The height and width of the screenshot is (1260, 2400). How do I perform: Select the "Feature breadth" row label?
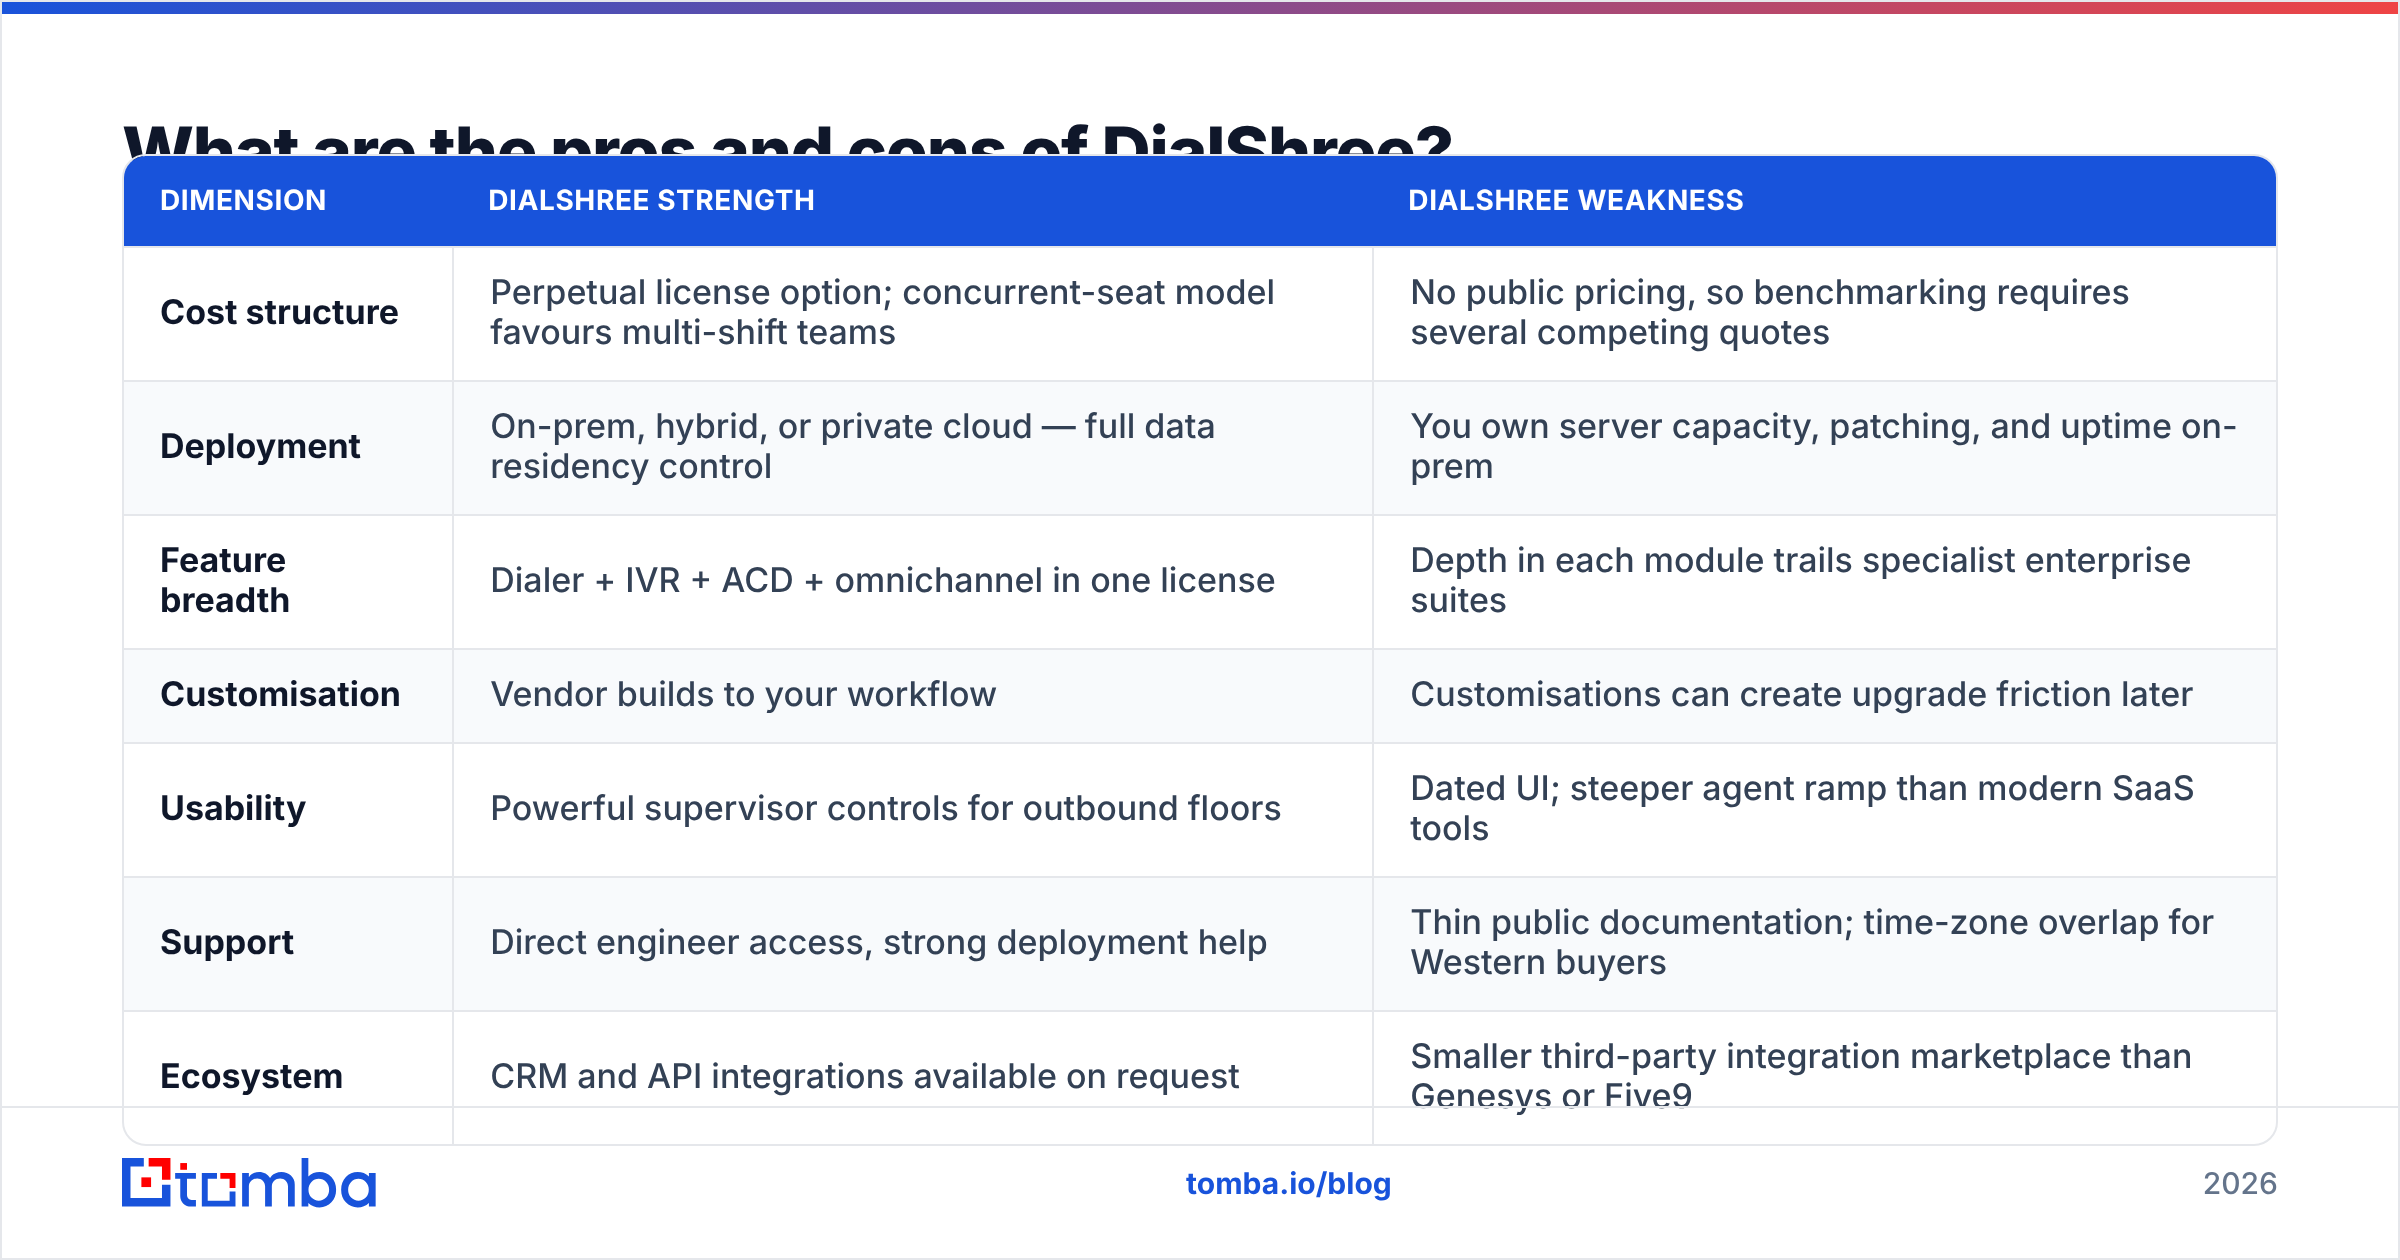(x=225, y=580)
